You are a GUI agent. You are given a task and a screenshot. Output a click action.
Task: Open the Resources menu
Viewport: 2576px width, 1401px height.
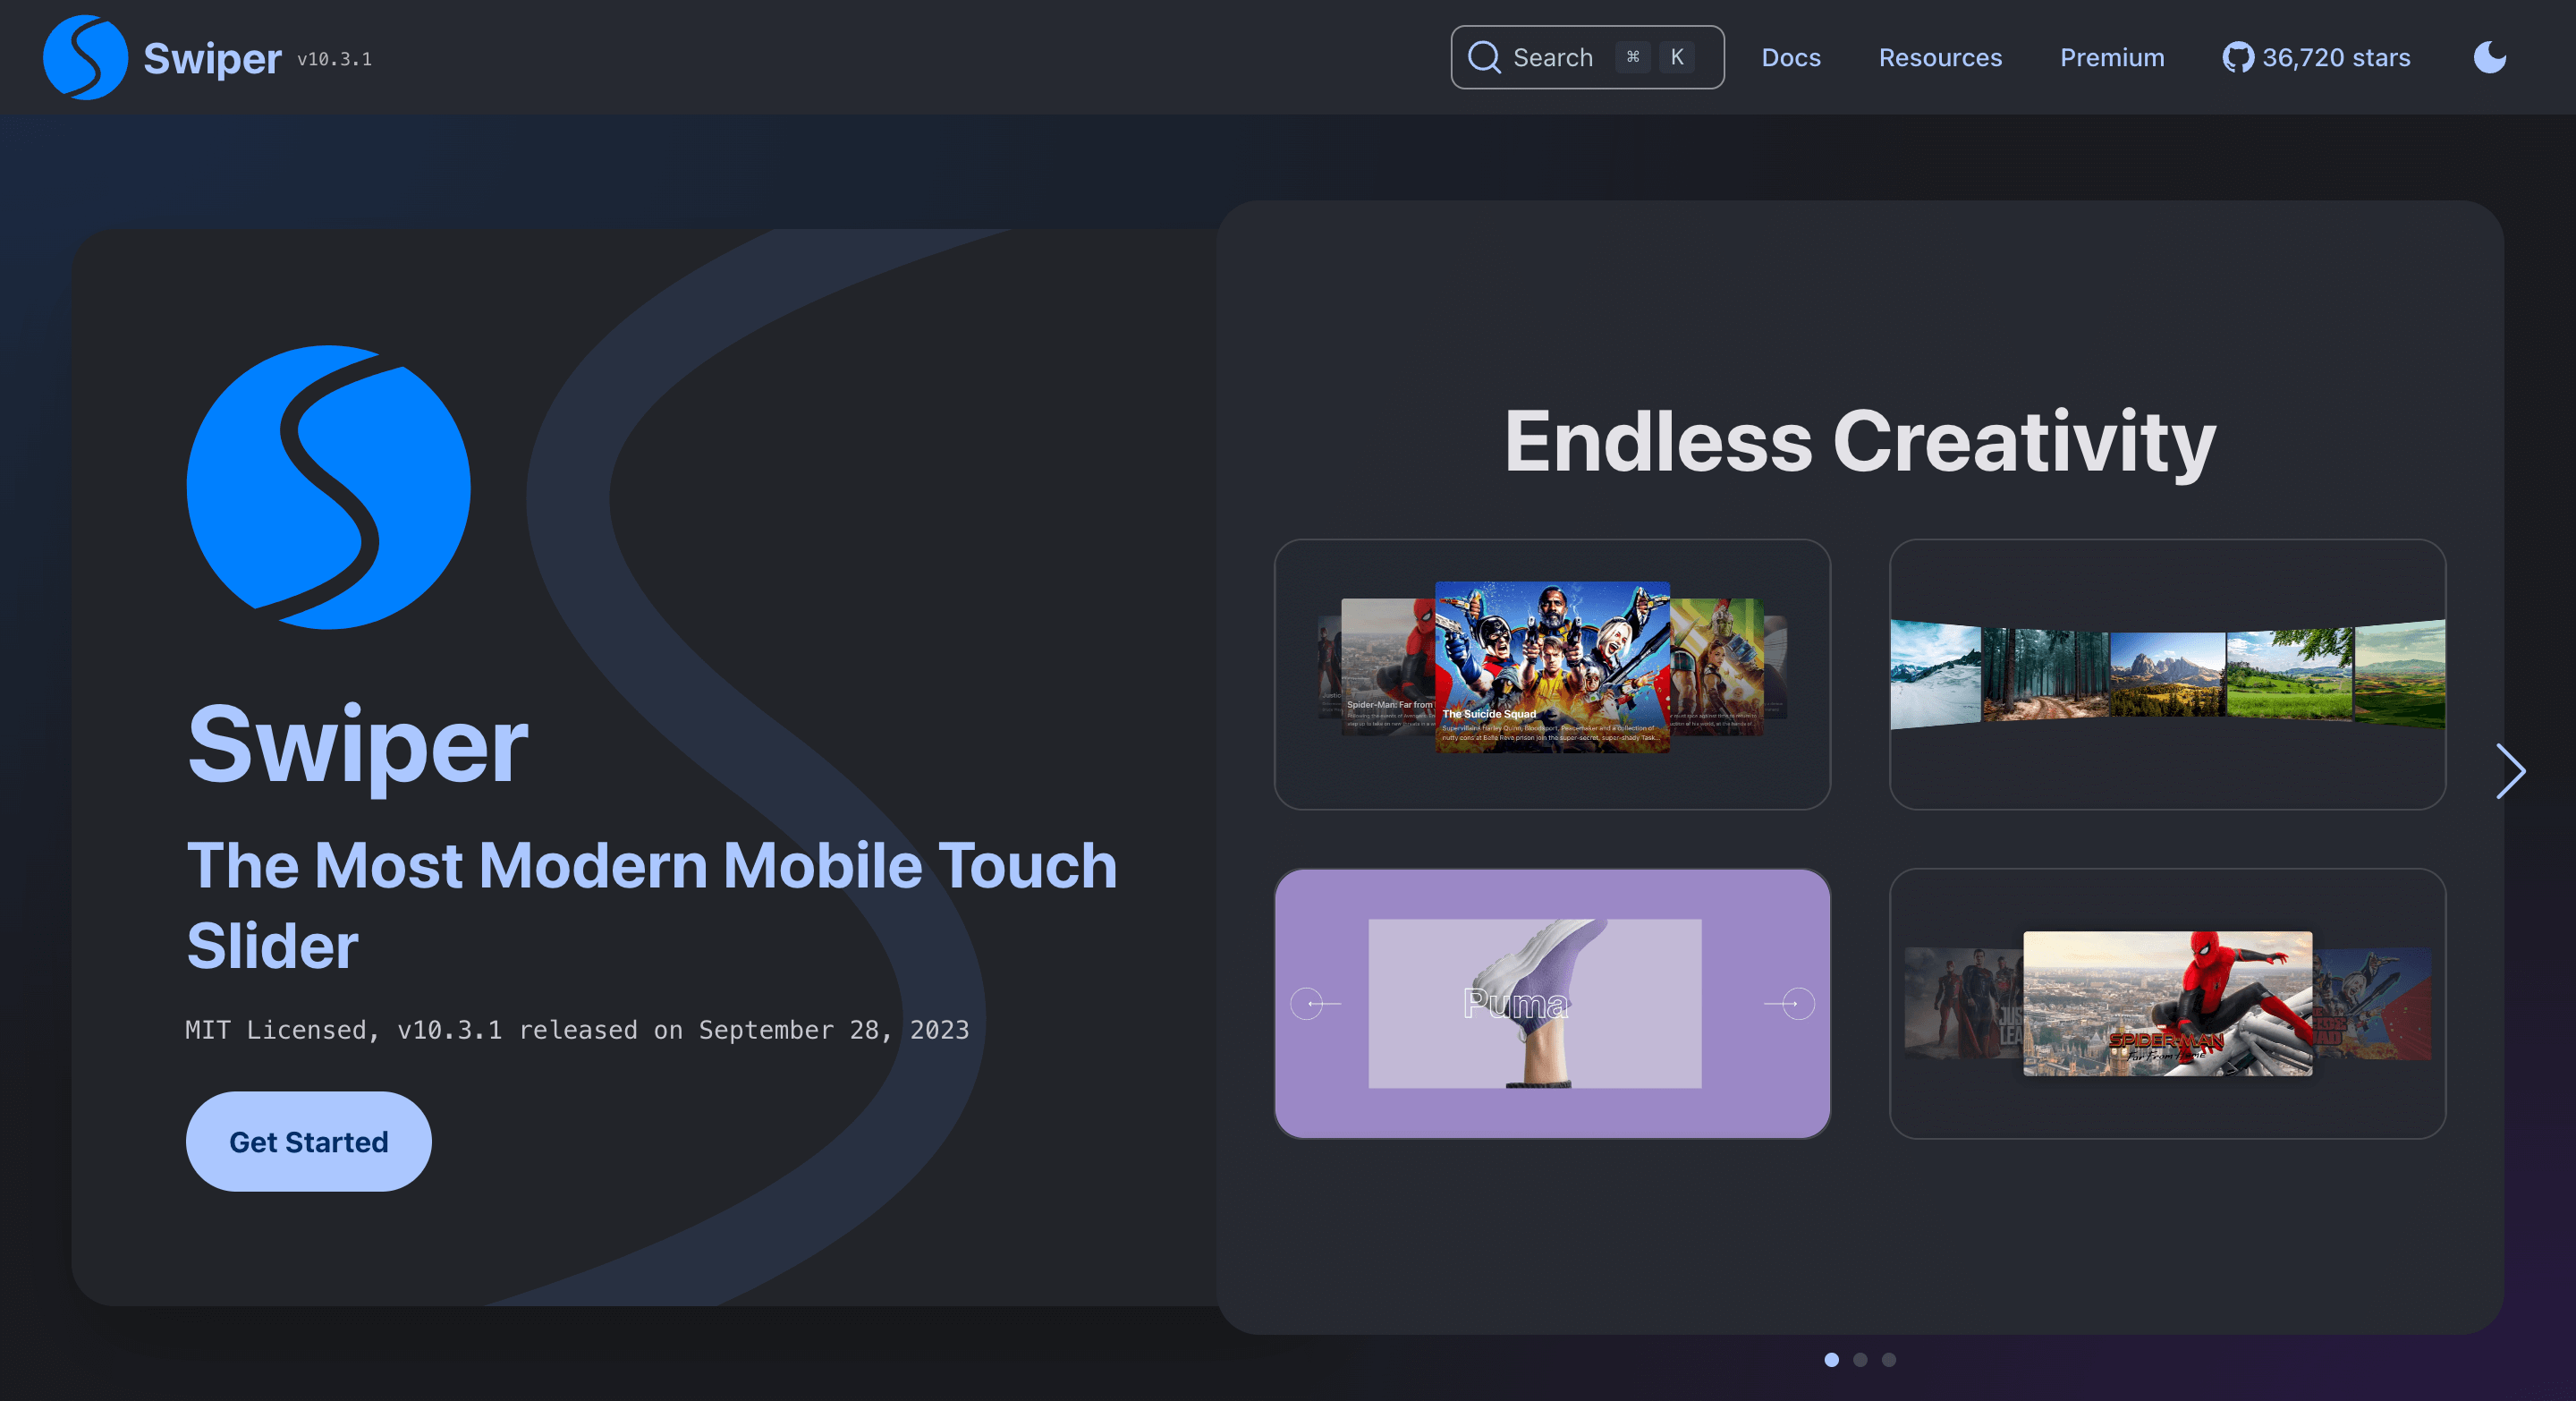tap(1939, 57)
